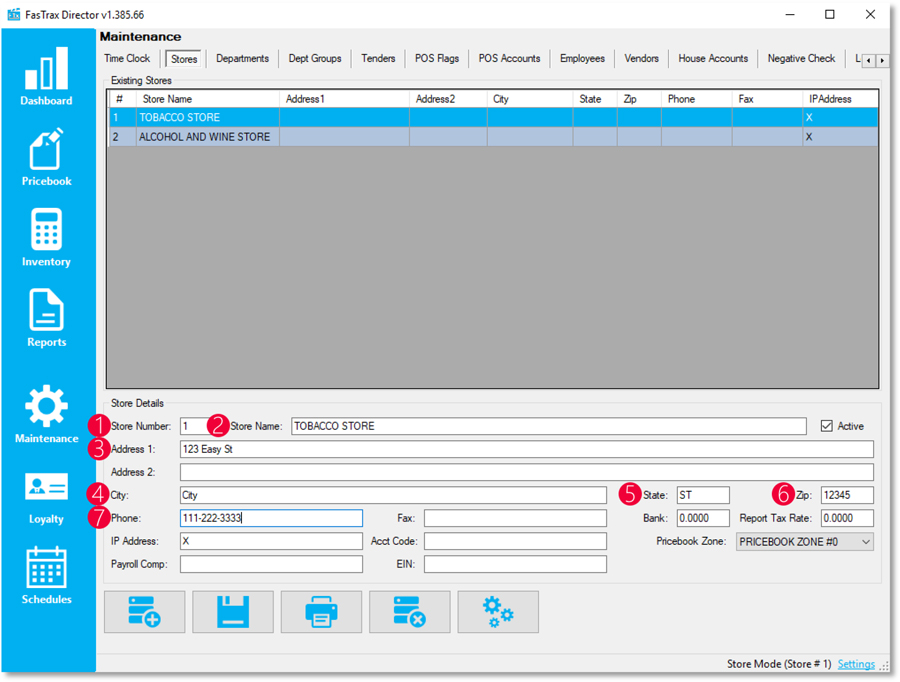Image resolution: width=900 pixels, height=682 pixels.
Task: Click the City input field
Action: pos(393,495)
